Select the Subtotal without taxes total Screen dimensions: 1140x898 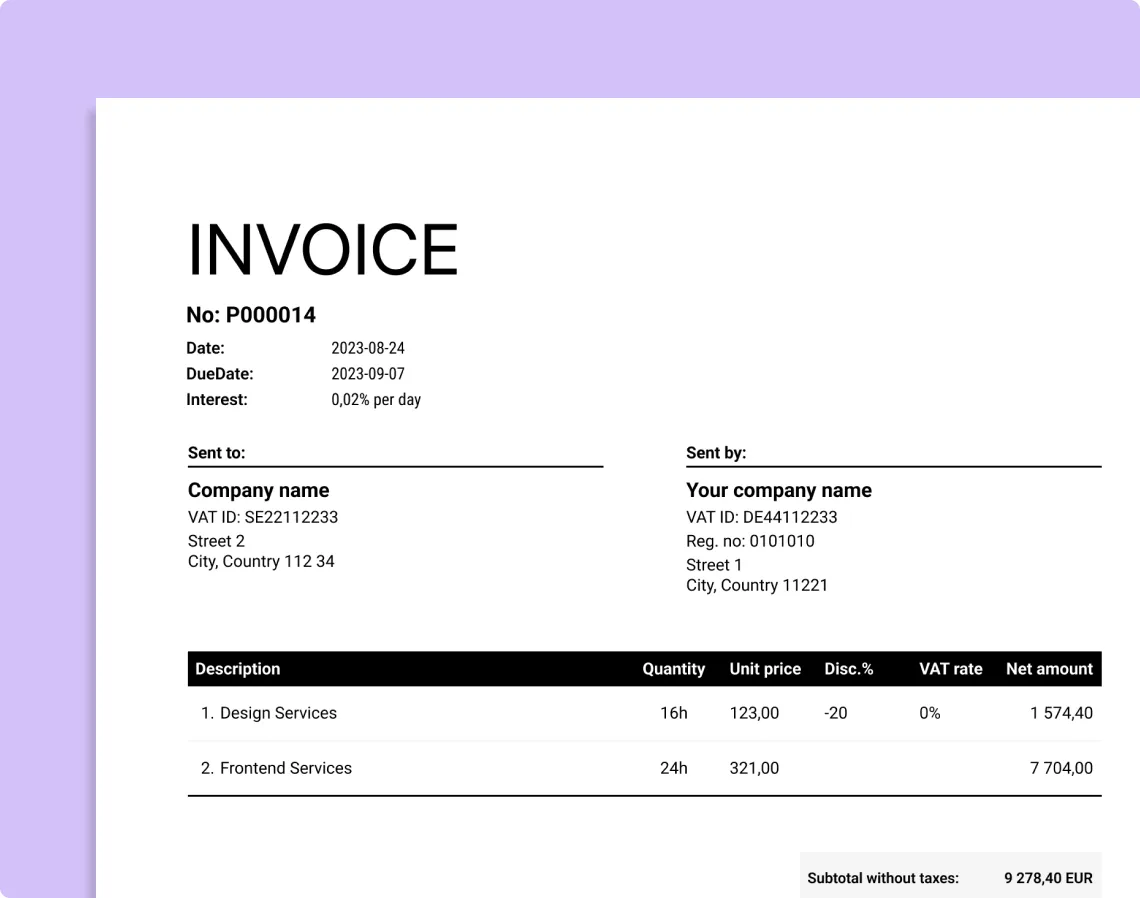(884, 877)
